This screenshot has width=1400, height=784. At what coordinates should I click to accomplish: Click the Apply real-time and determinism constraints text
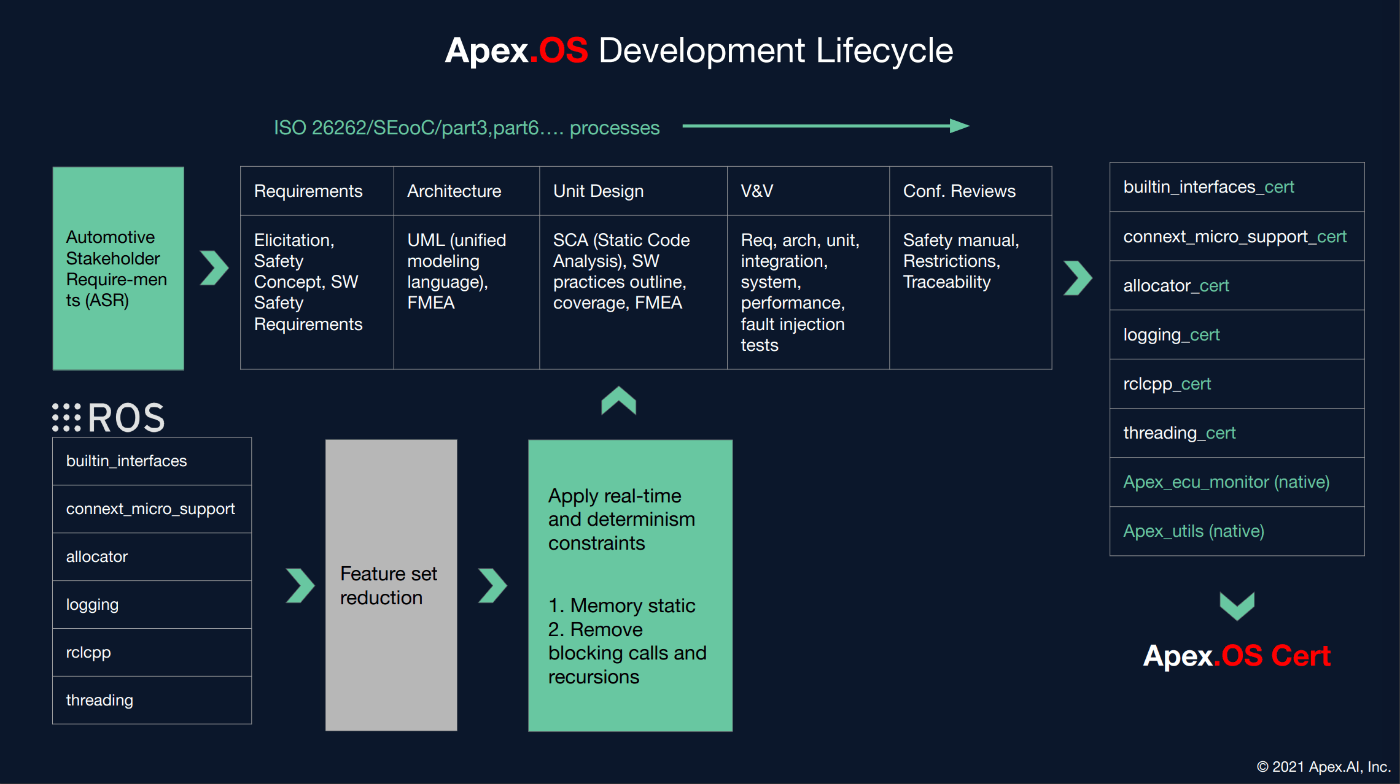tap(621, 520)
